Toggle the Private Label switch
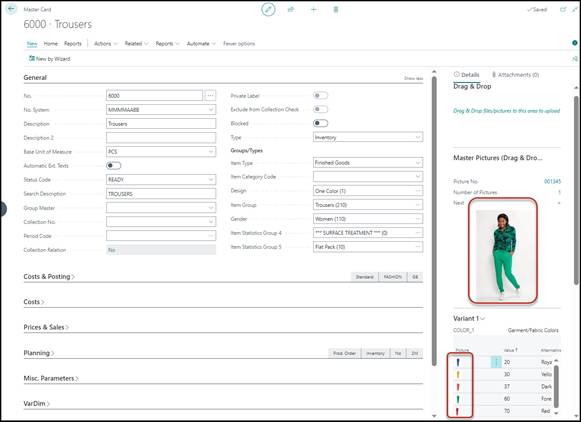The width and height of the screenshot is (581, 422). 321,96
